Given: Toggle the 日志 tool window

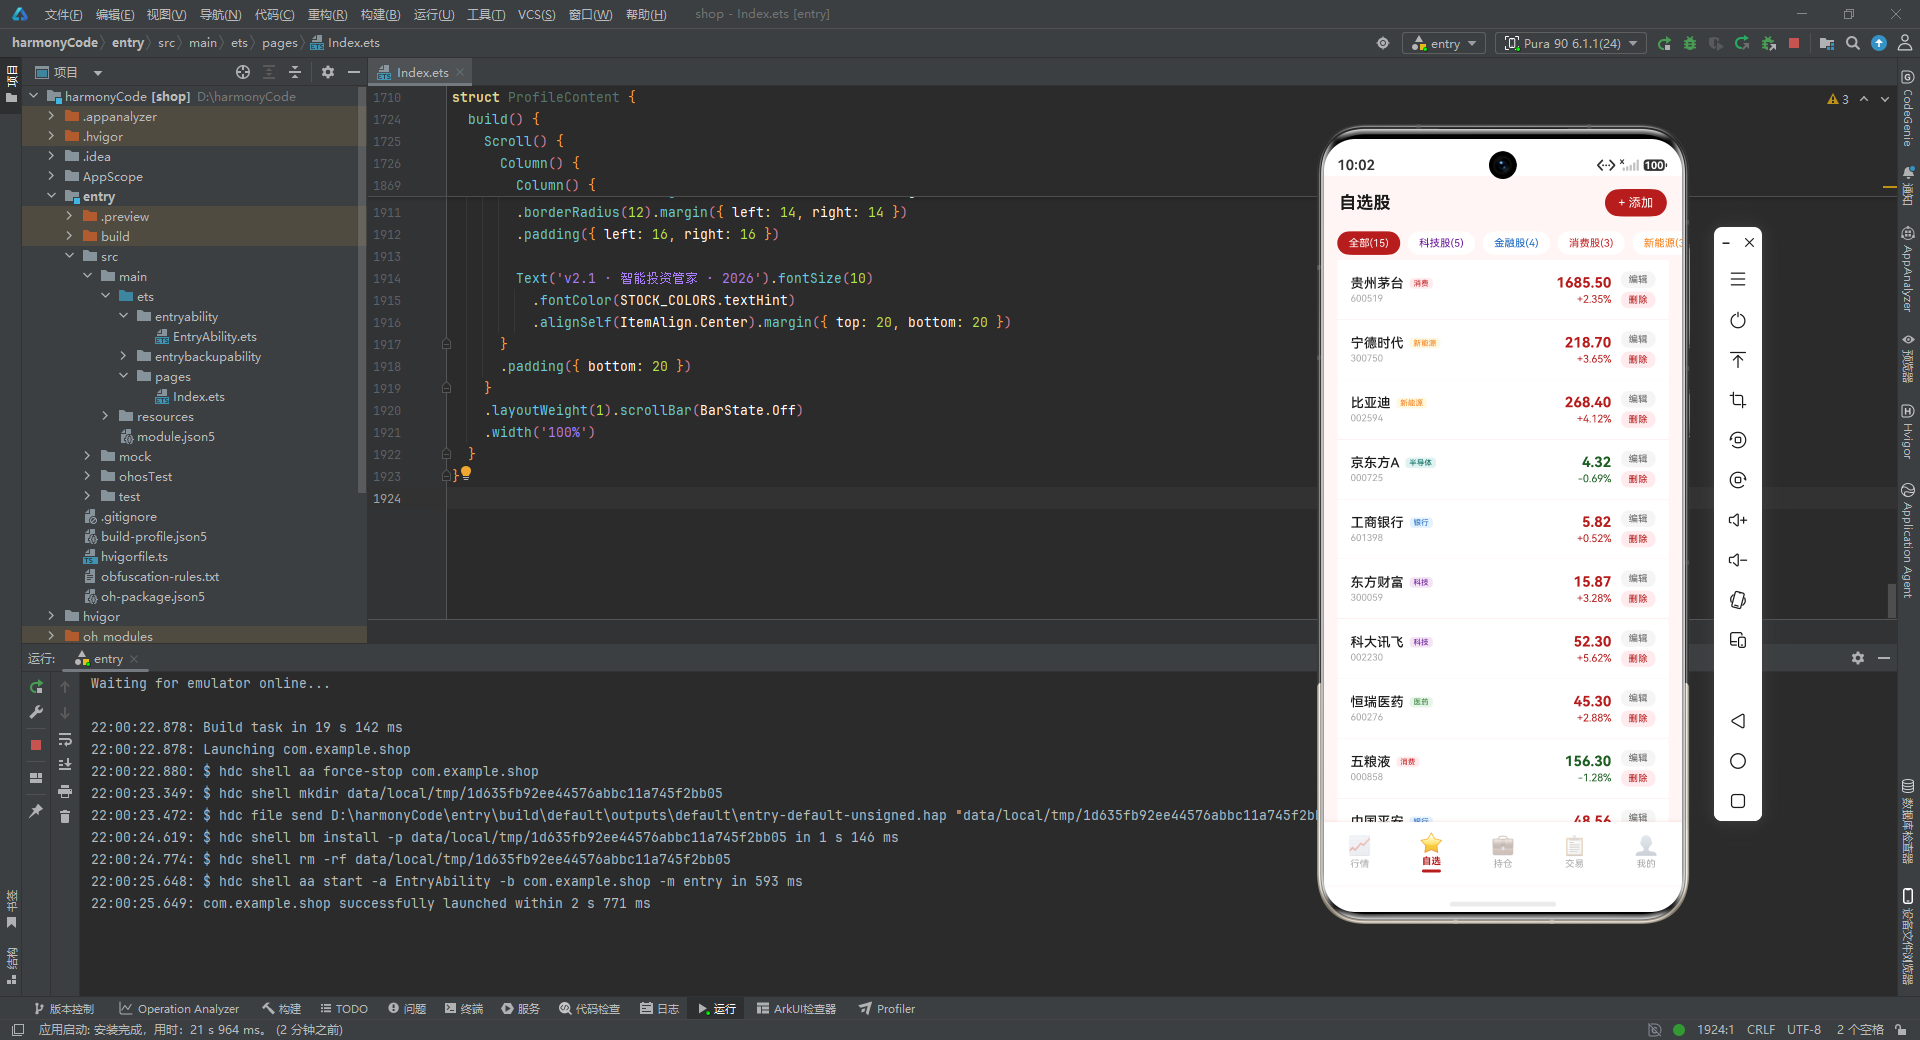Looking at the screenshot, I should 660,1009.
